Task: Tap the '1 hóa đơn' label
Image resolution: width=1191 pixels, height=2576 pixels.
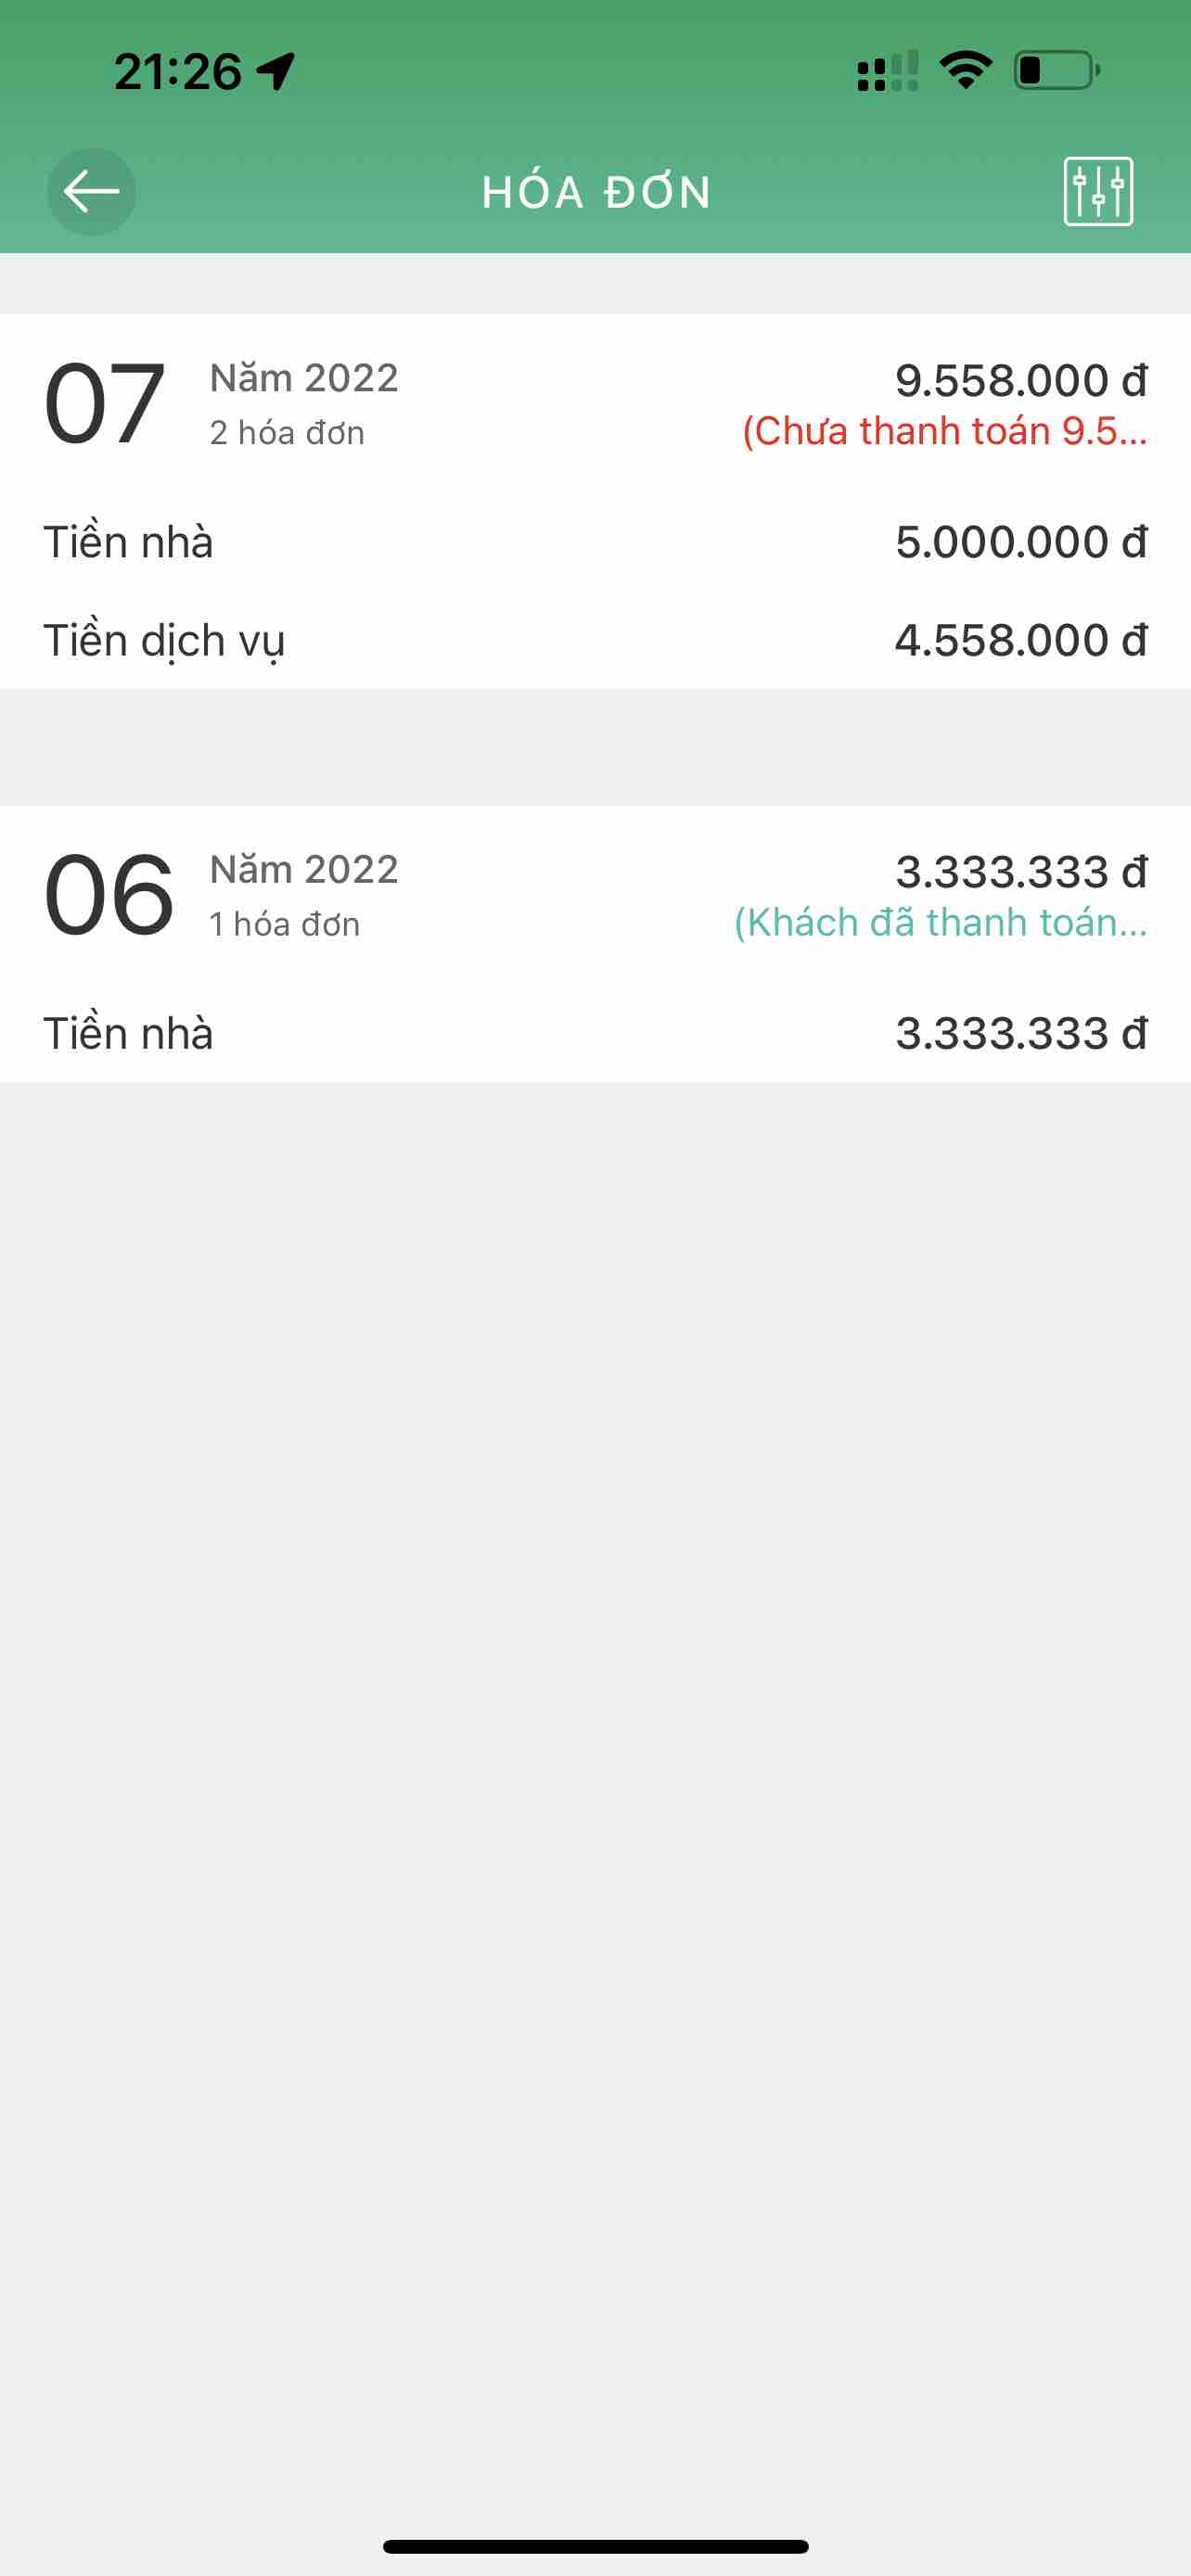Action: 285,924
